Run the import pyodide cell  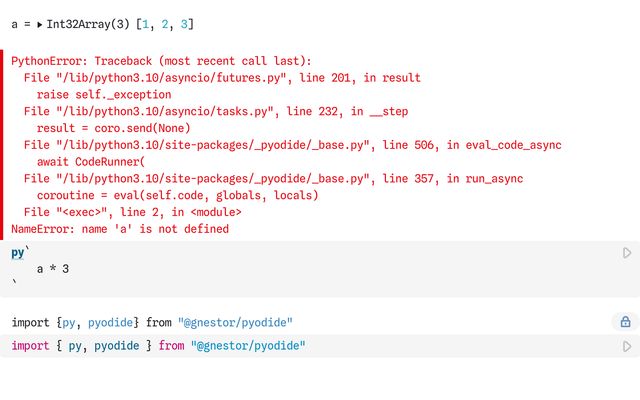click(x=627, y=347)
